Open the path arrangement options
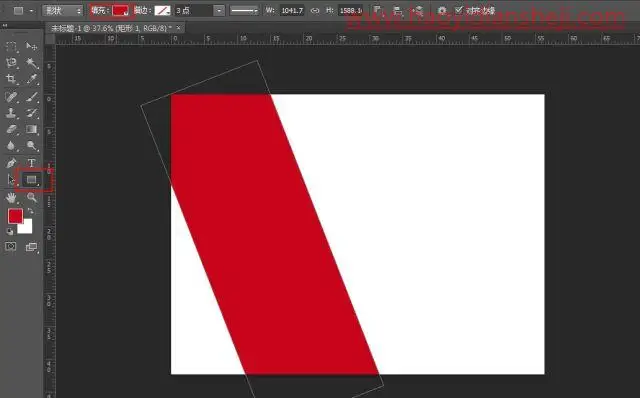Screen dimensions: 640x398 (418, 11)
